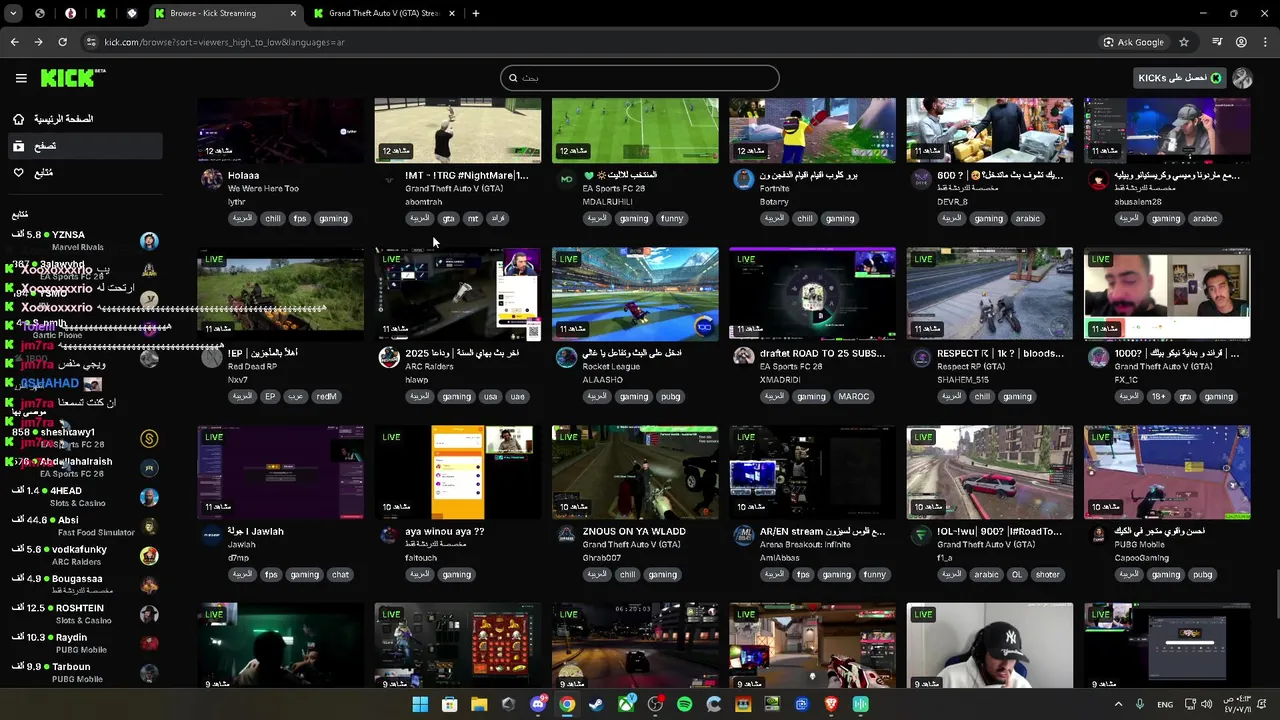1280x720 pixels.
Task: Bookmark this page with the star icon
Action: click(1184, 42)
